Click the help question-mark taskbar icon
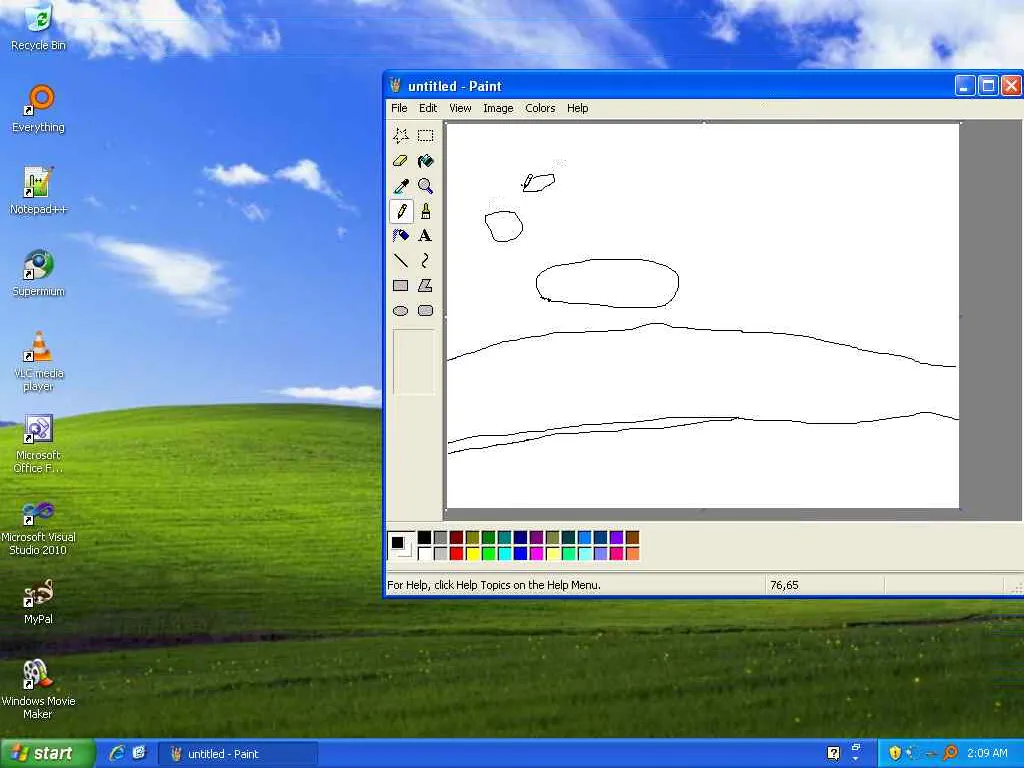Screen dimensions: 1024x768 click(833, 753)
